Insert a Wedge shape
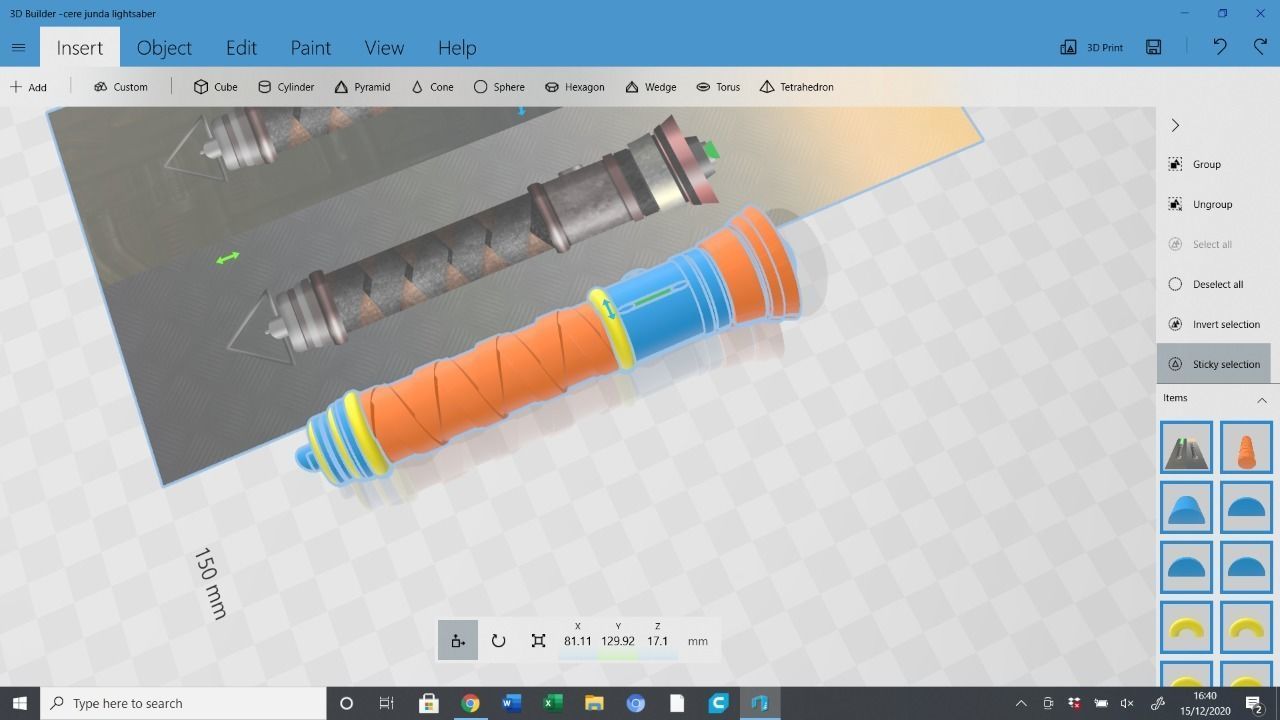 (x=651, y=87)
